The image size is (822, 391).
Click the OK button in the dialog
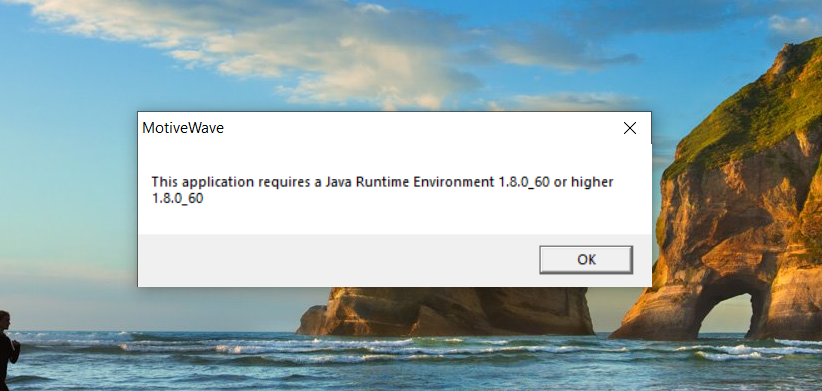coord(586,259)
